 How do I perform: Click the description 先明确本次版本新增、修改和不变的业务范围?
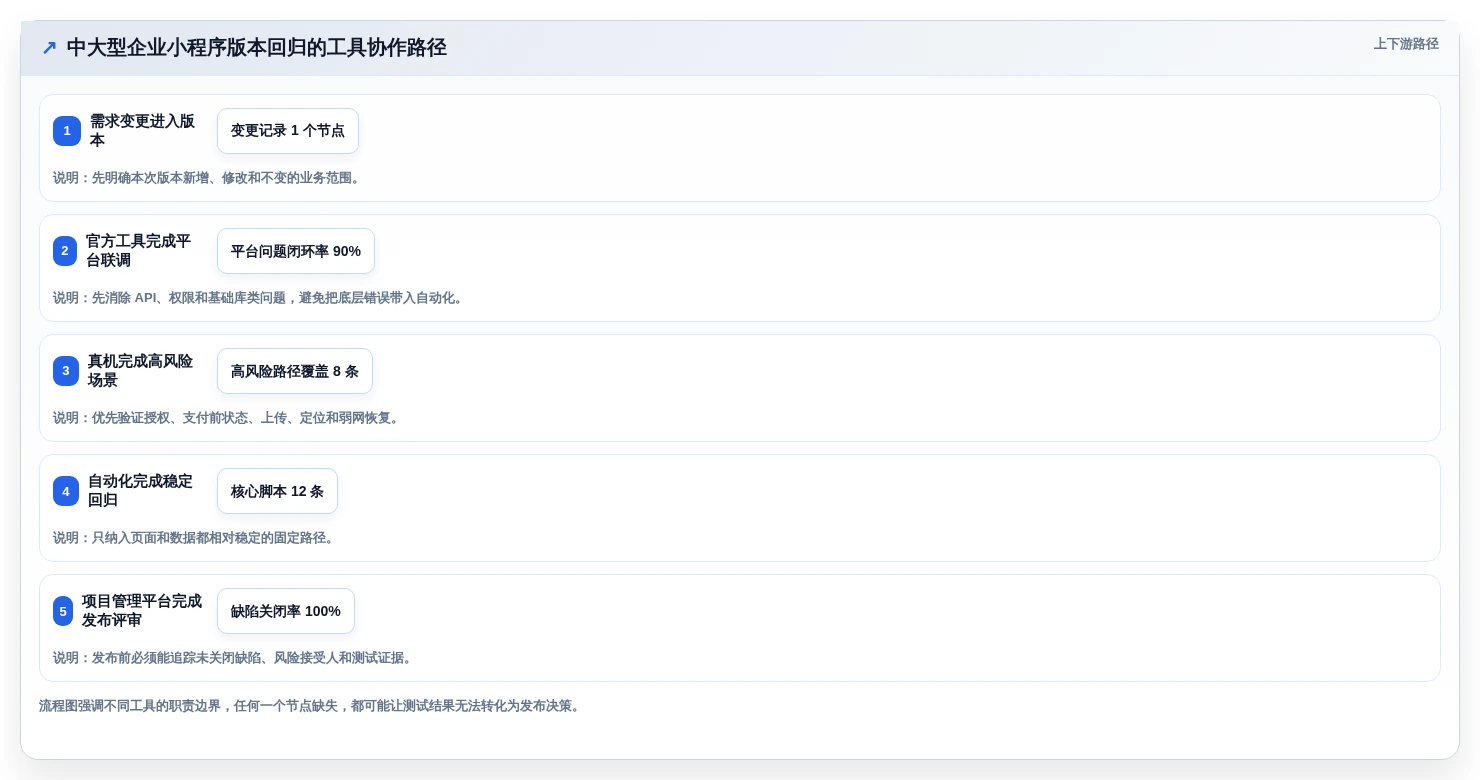click(x=207, y=178)
